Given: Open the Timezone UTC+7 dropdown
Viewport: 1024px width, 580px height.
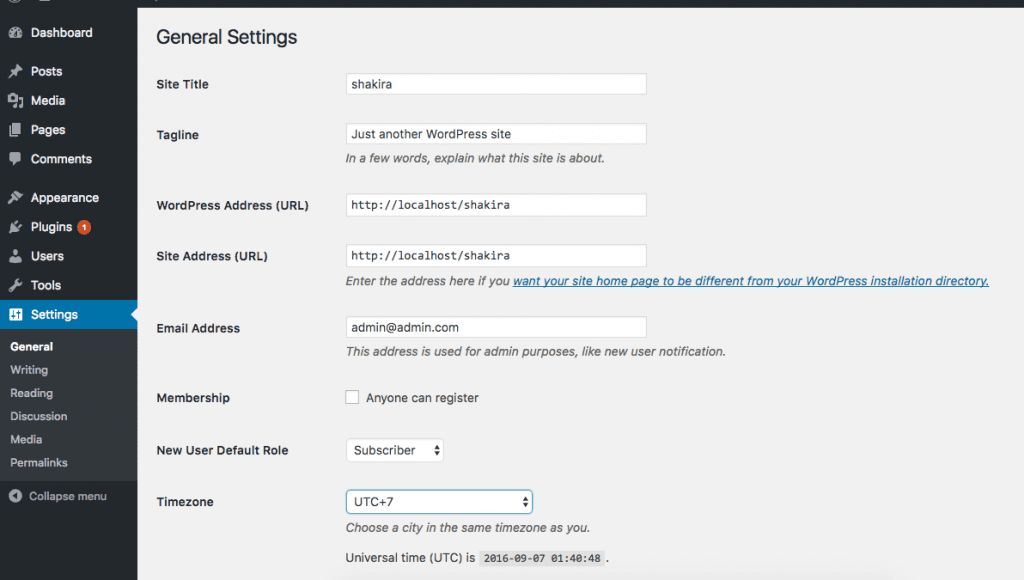Looking at the screenshot, I should pos(439,501).
